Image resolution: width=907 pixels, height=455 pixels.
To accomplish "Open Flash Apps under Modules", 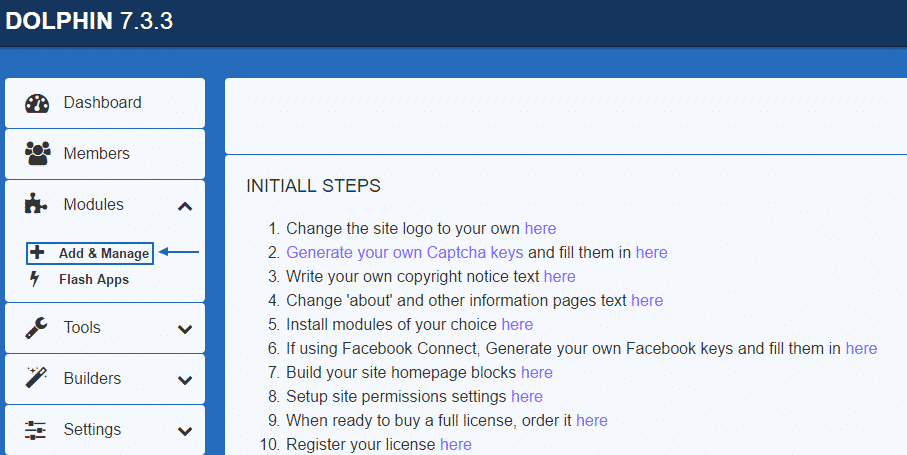I will [94, 280].
